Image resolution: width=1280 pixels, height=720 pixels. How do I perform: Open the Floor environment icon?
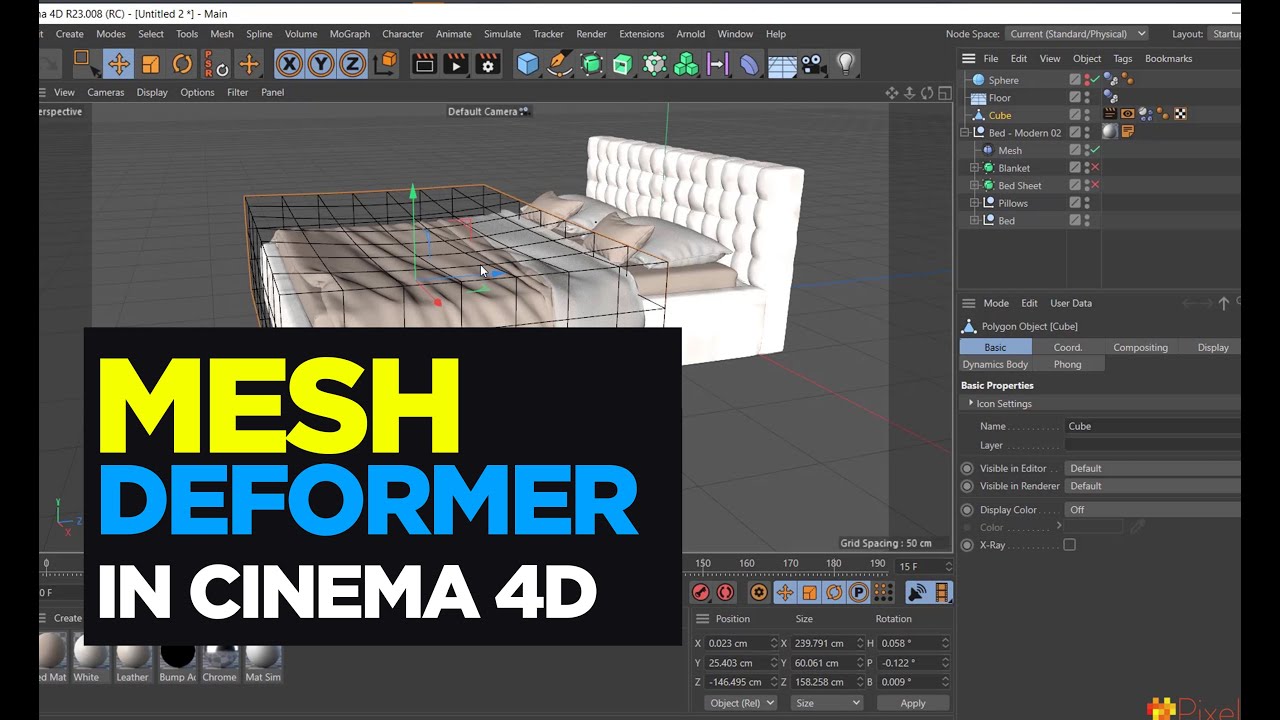click(x=782, y=65)
